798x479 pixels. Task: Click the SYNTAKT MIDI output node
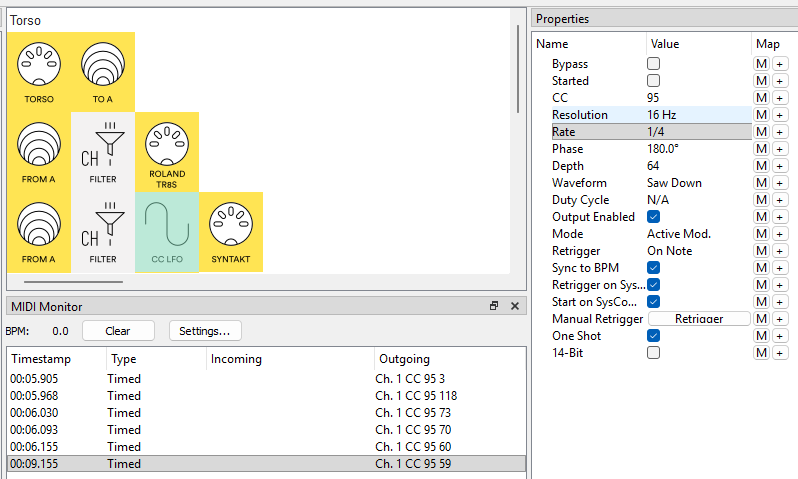coord(231,232)
